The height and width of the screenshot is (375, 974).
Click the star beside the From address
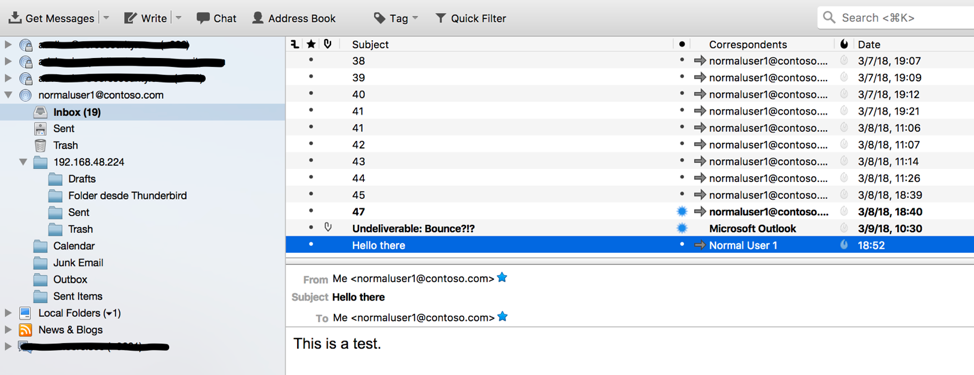click(502, 278)
